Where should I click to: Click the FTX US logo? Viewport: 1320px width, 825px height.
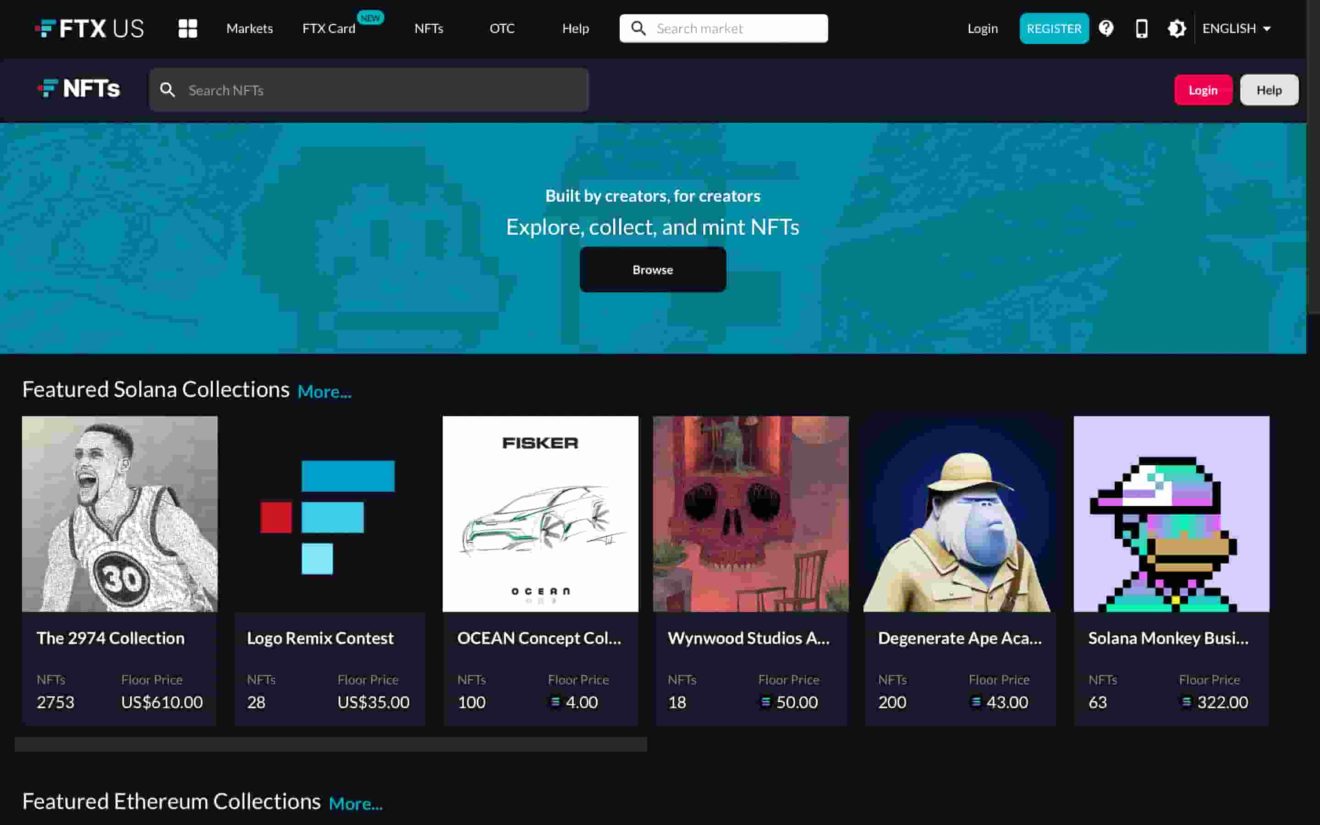tap(89, 28)
